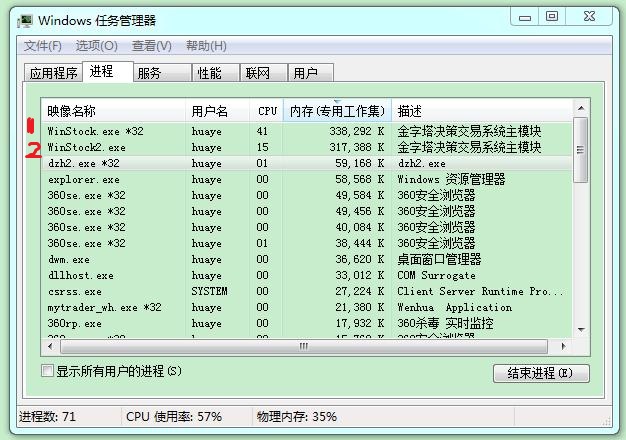626x440 pixels.
Task: Open the 文件(F) menu
Action: tap(42, 46)
